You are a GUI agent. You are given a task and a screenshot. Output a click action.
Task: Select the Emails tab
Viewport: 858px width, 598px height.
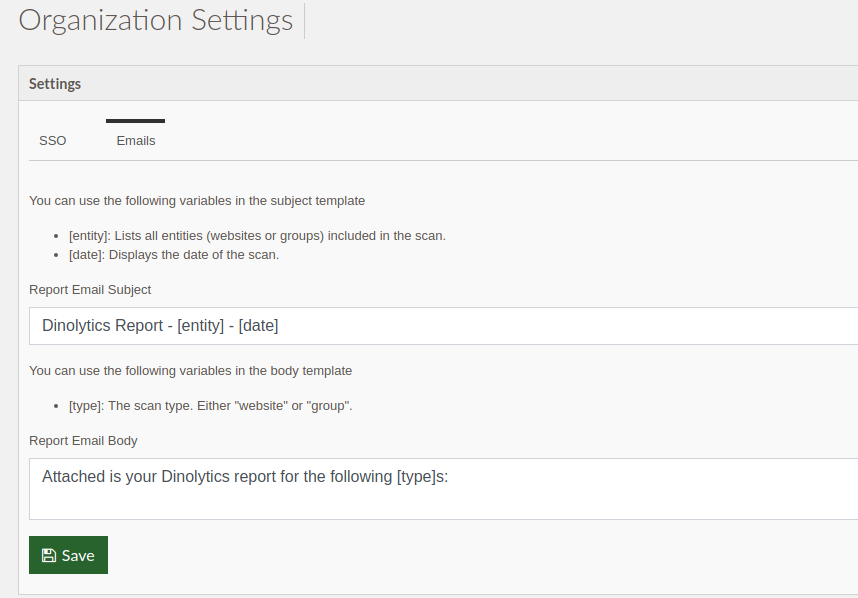click(x=136, y=141)
